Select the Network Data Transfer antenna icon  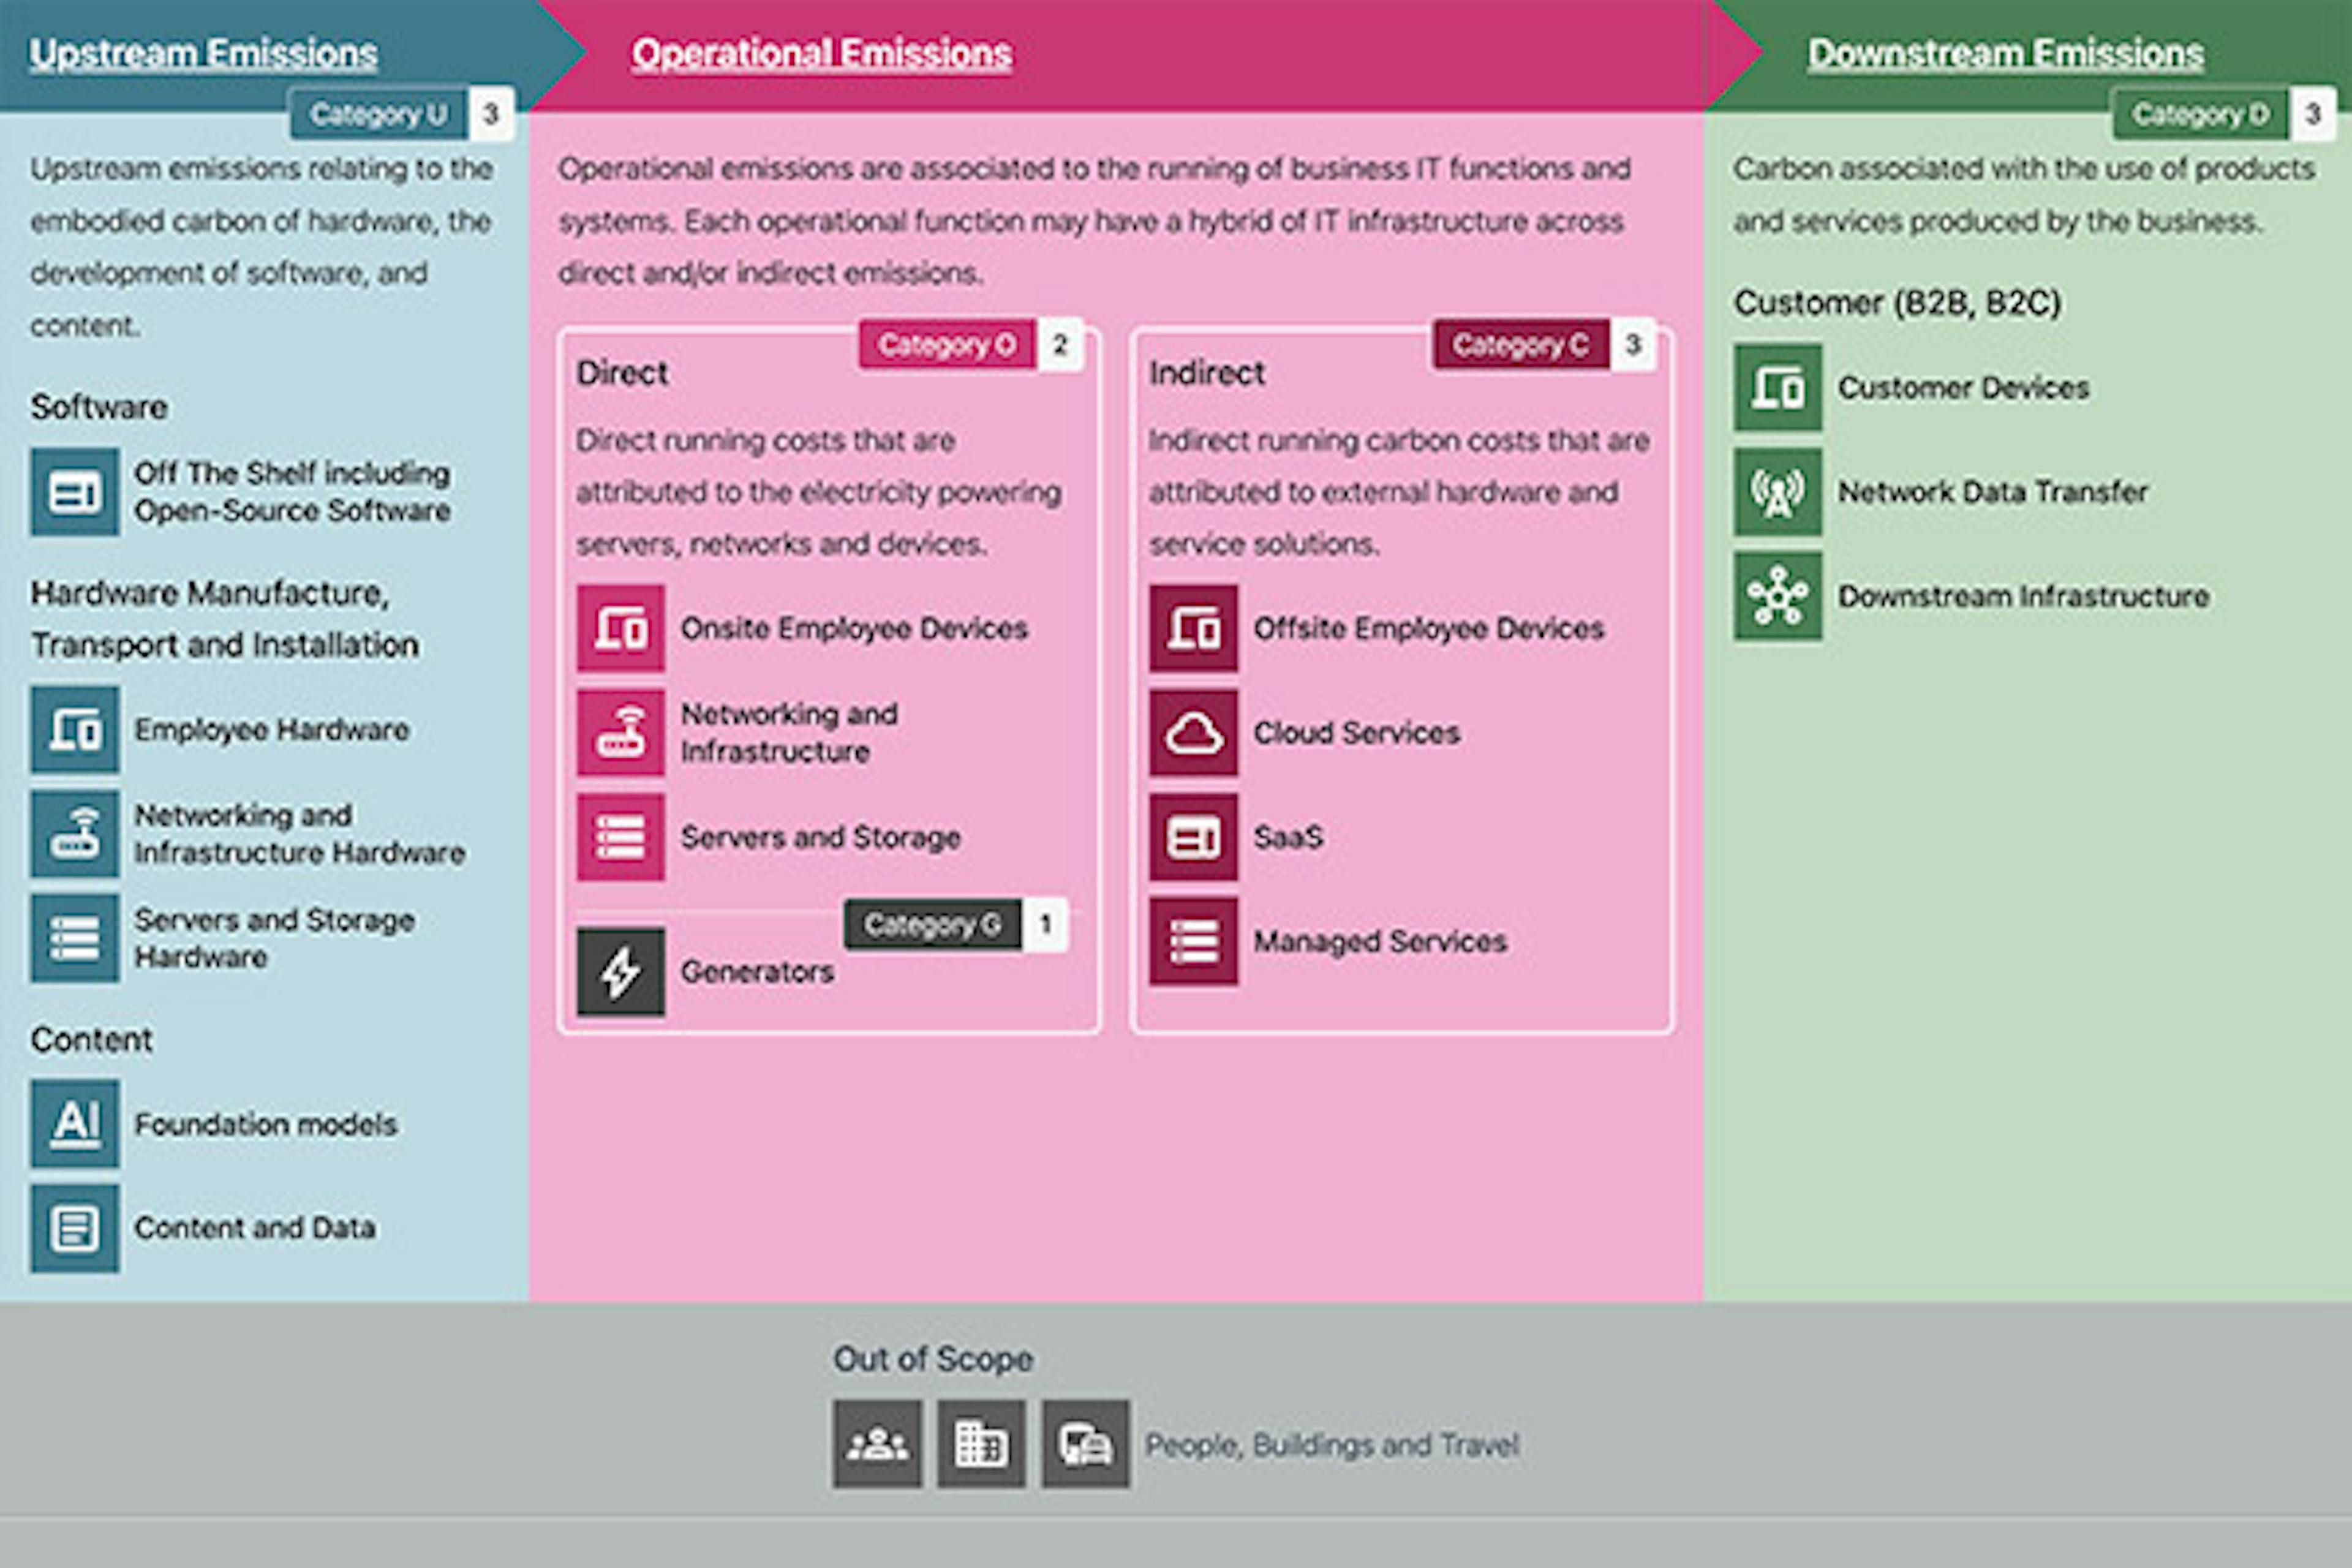click(x=1778, y=492)
